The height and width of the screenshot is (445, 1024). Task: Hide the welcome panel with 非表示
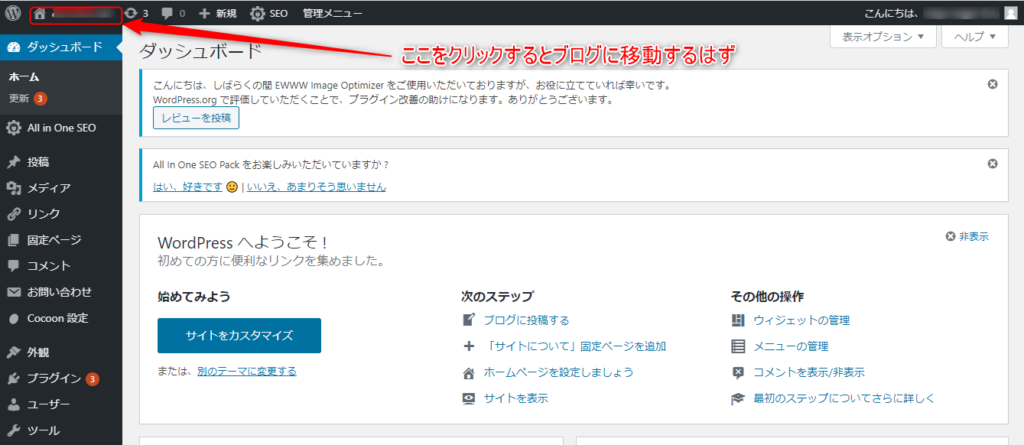966,237
